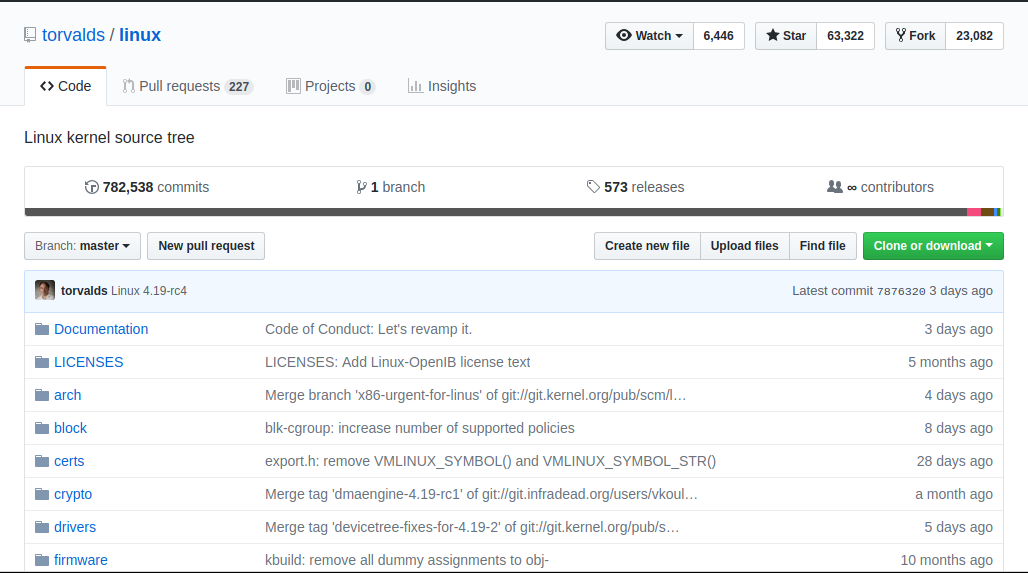The image size is (1028, 573).
Task: Click New pull request button
Action: point(206,246)
